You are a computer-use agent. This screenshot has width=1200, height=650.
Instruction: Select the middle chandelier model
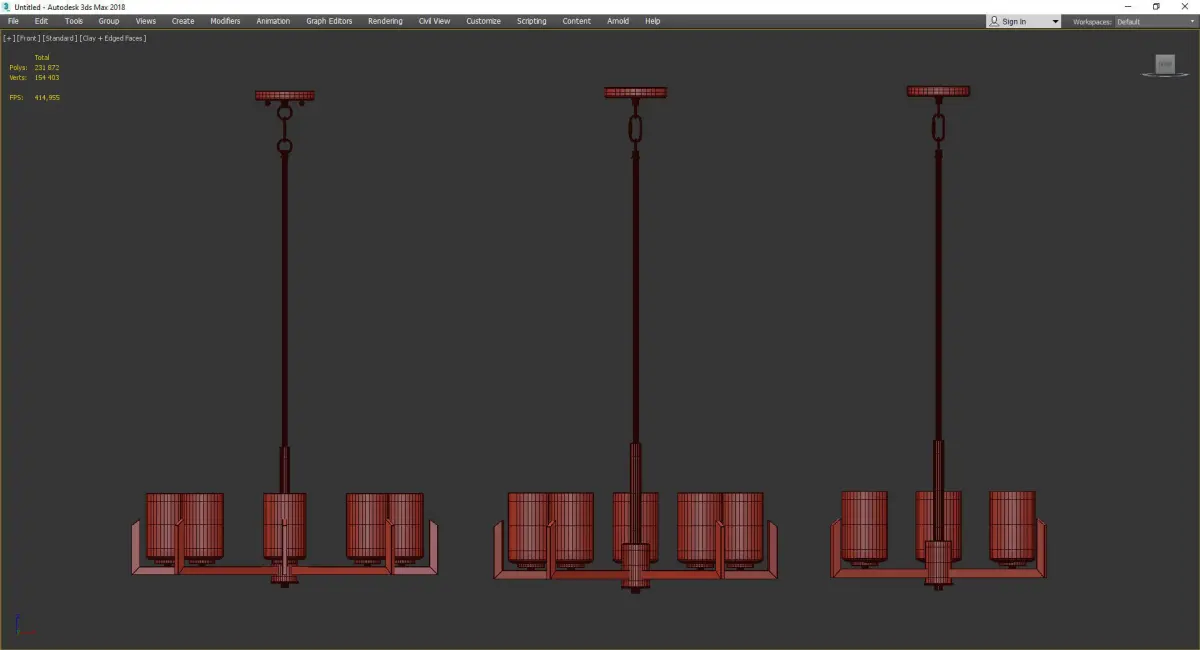pyautogui.click(x=635, y=340)
